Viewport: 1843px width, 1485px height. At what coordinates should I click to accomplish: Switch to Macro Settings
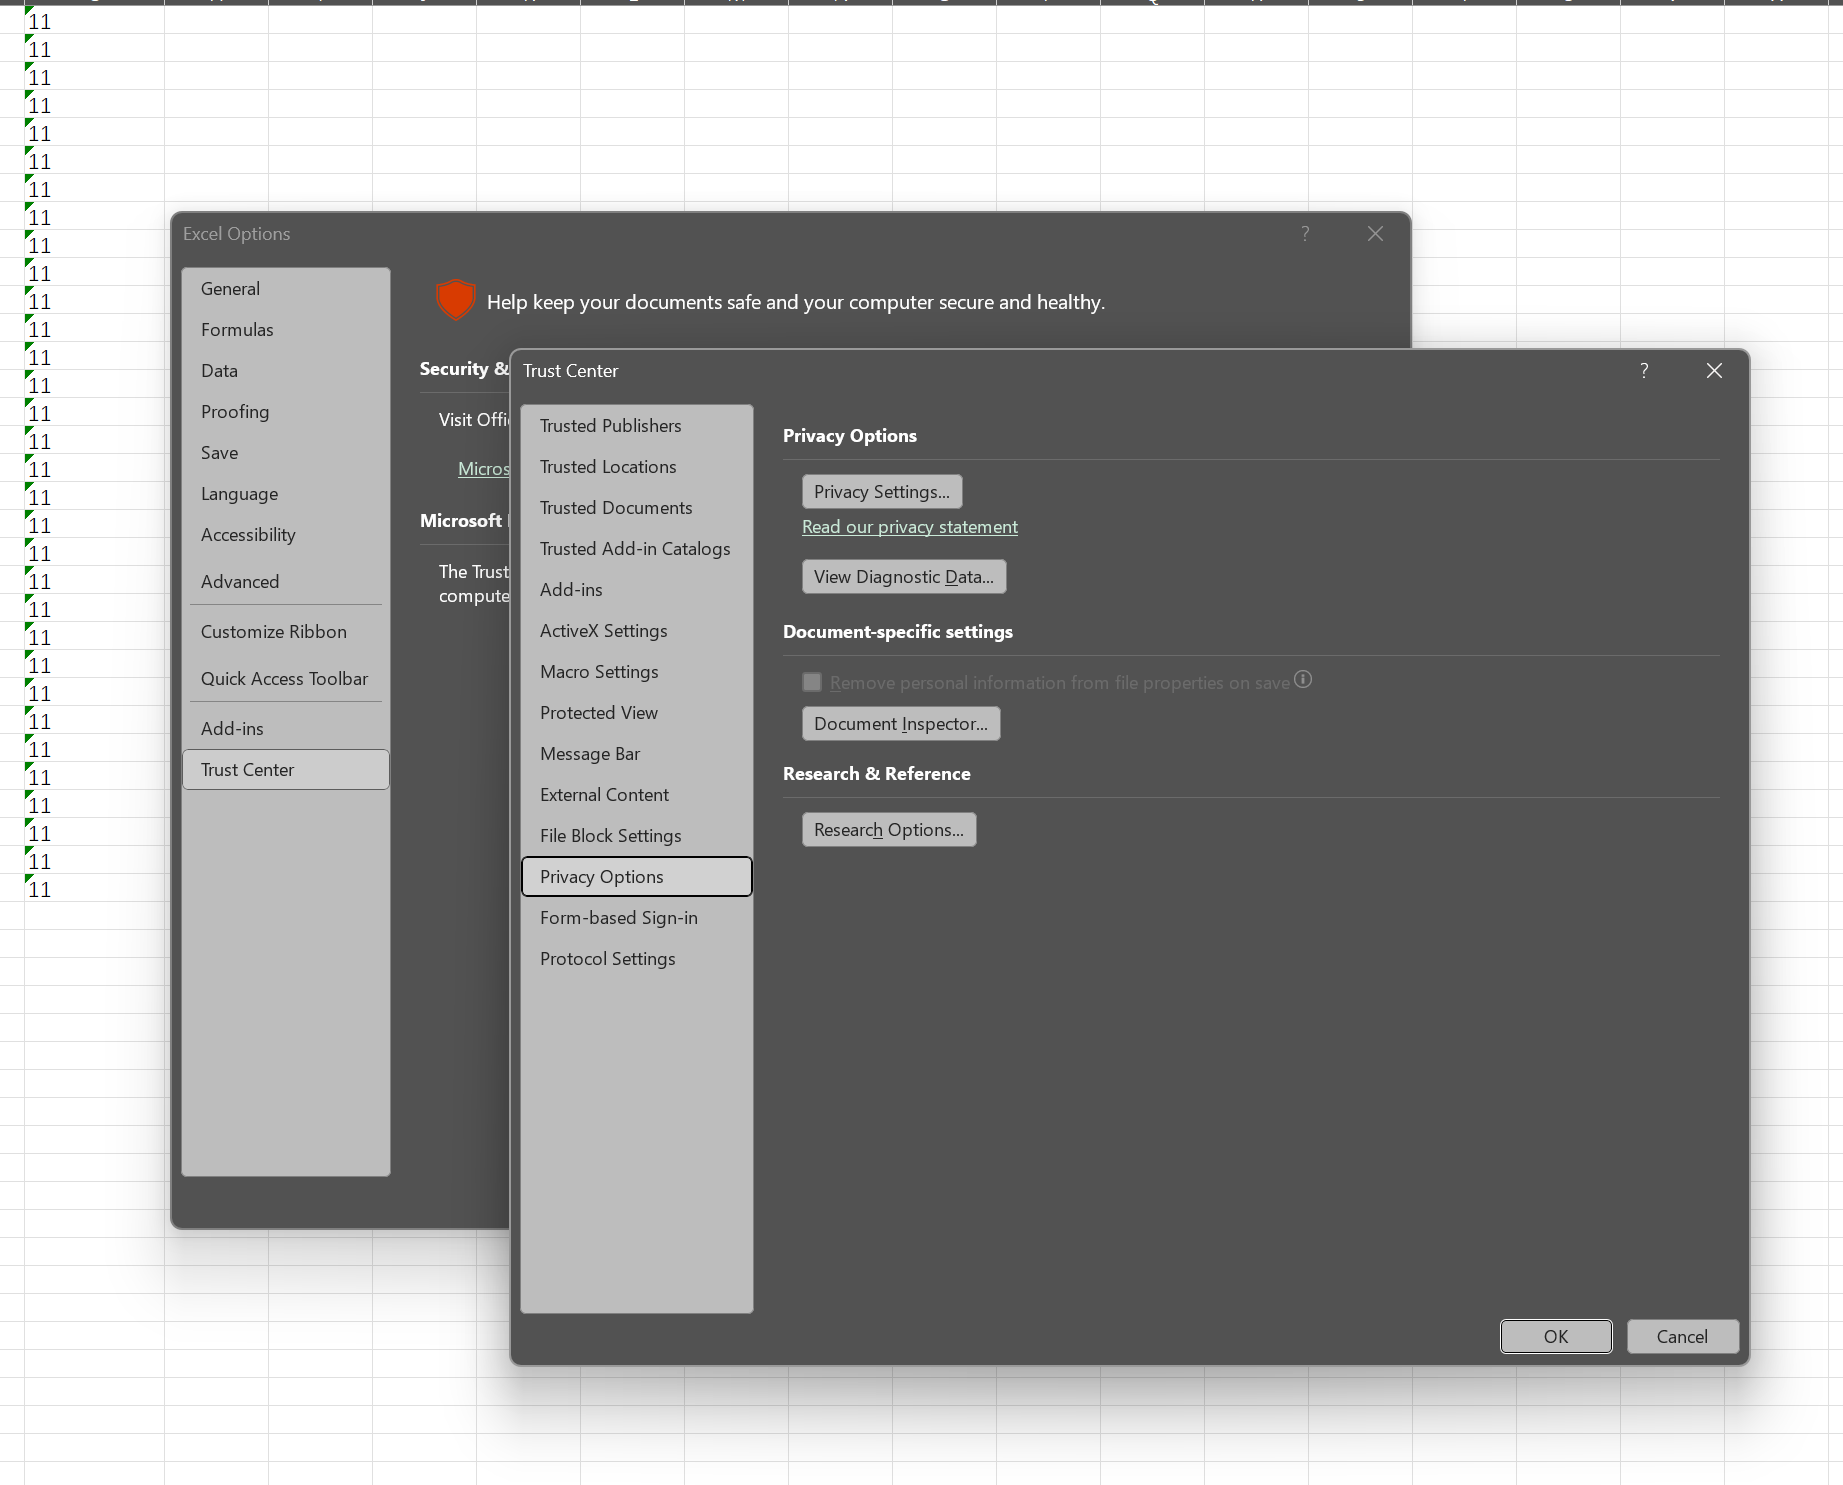coord(637,672)
